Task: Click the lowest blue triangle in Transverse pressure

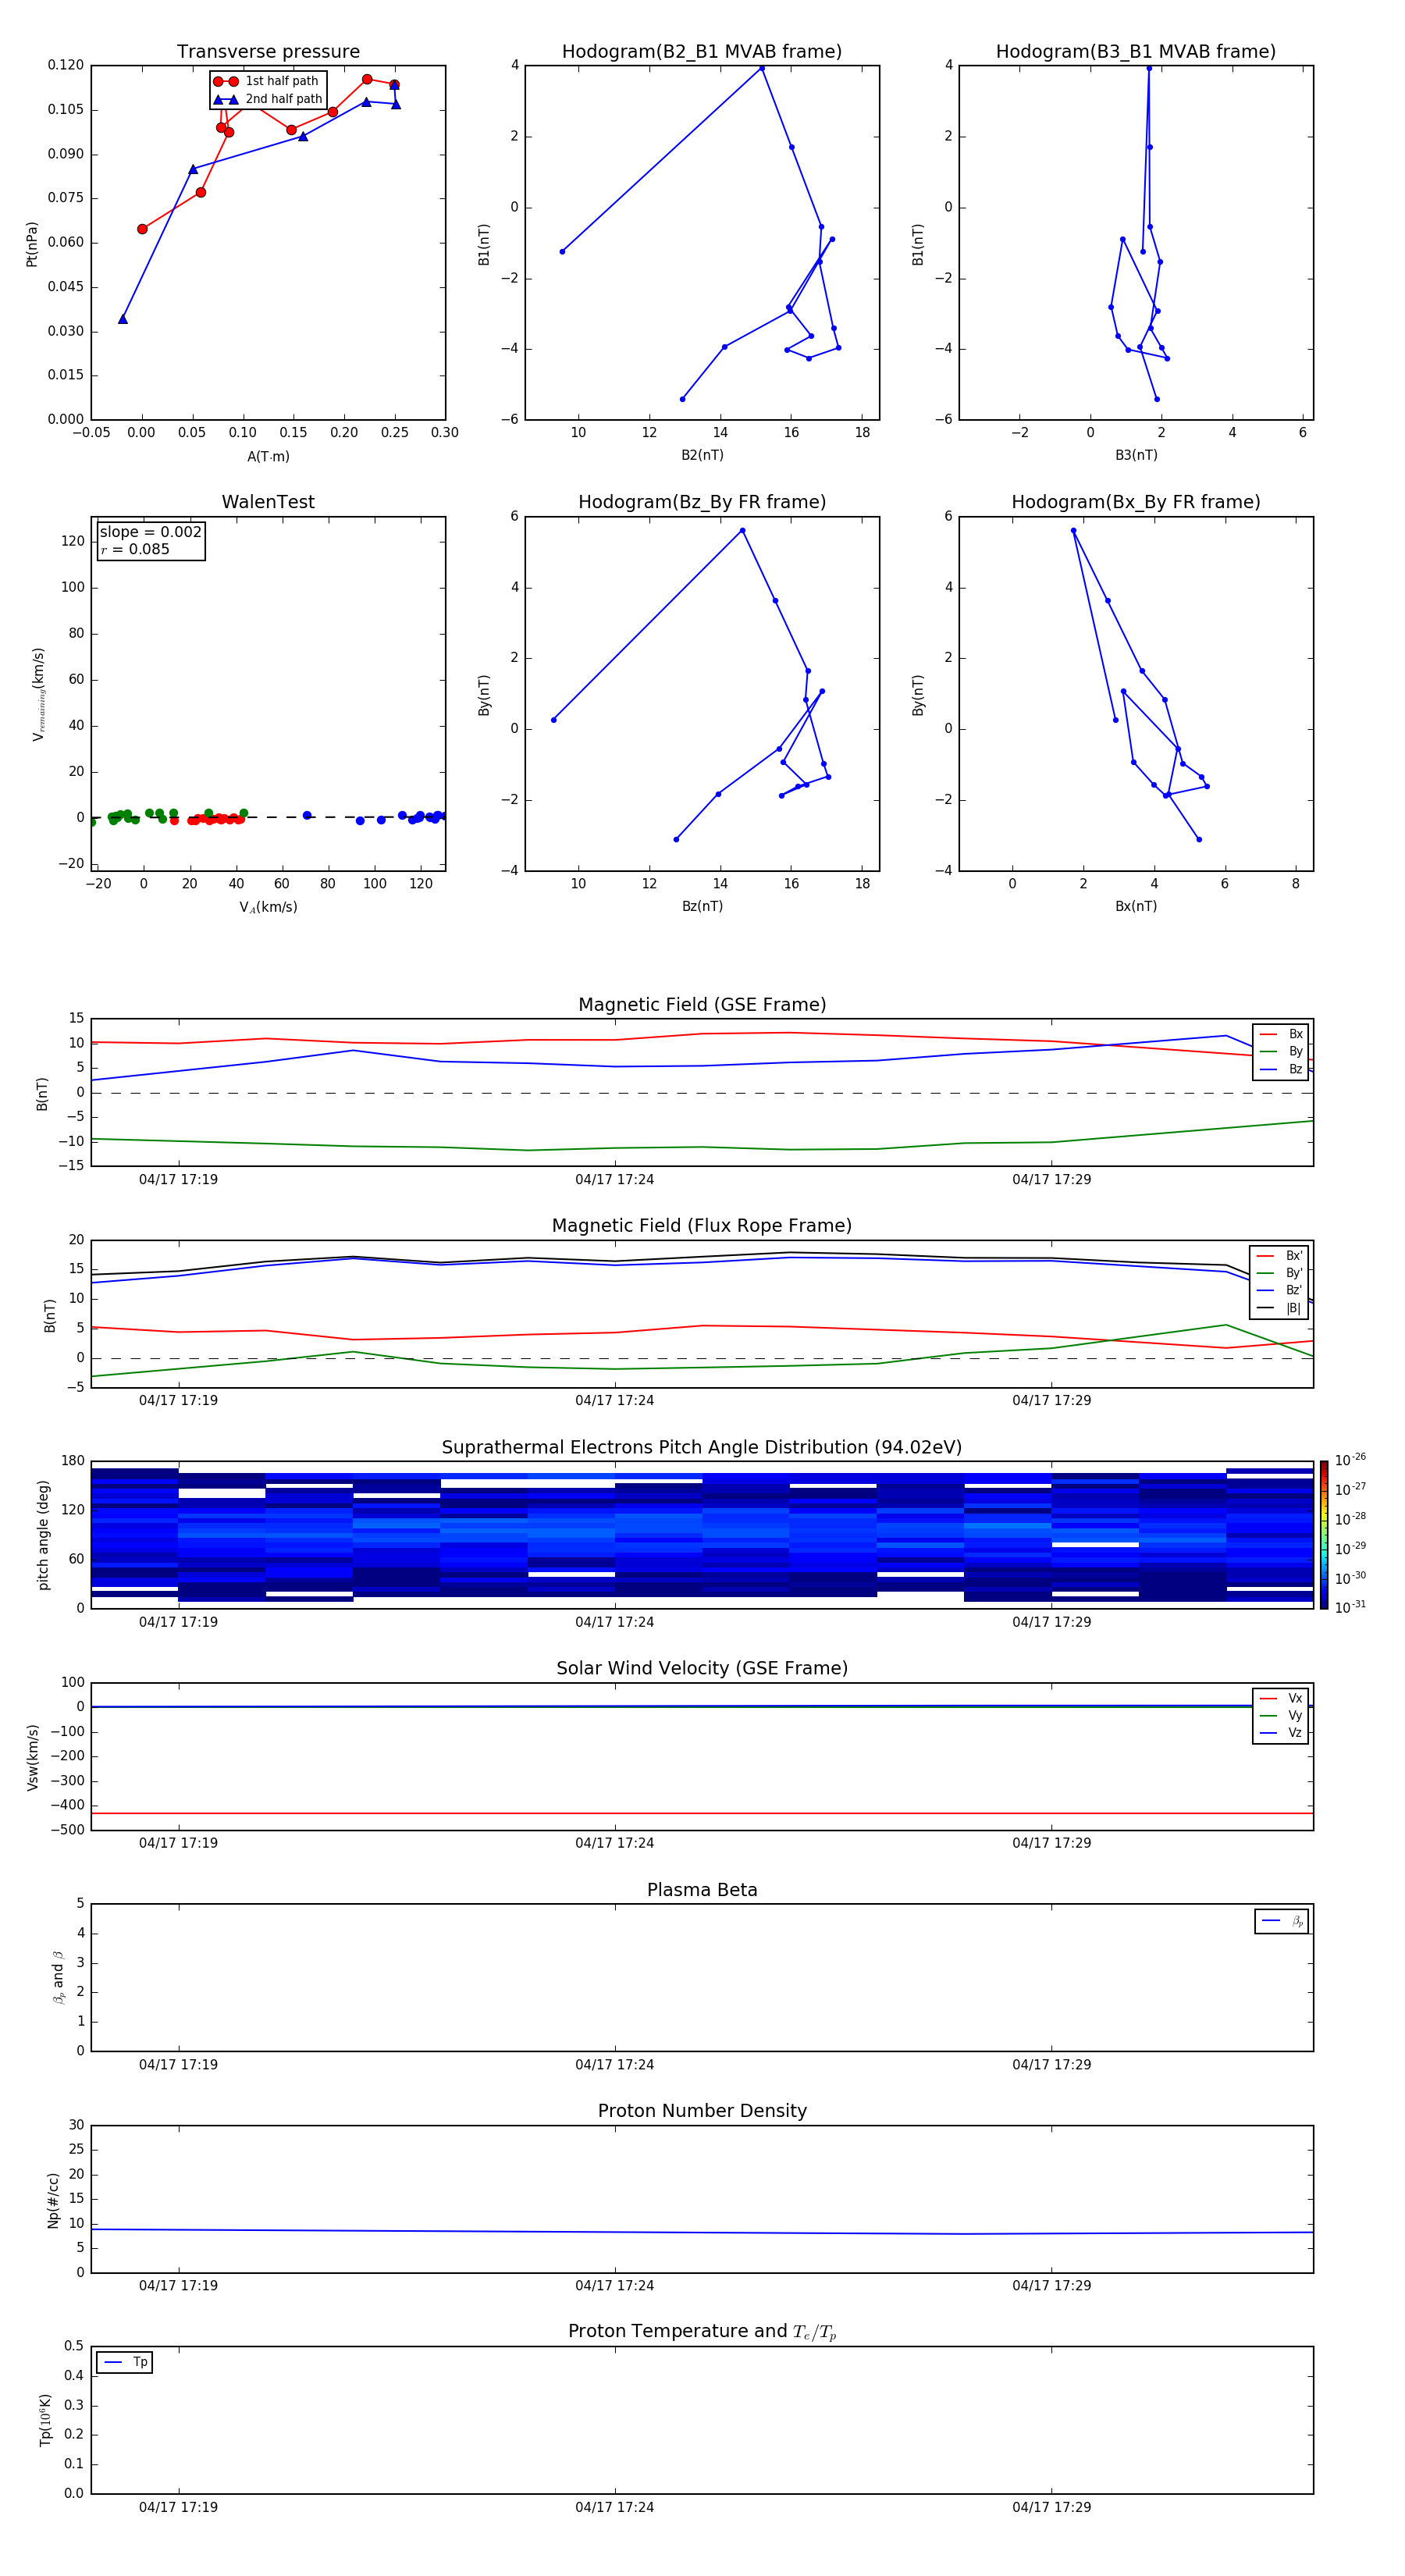Action: tap(123, 319)
